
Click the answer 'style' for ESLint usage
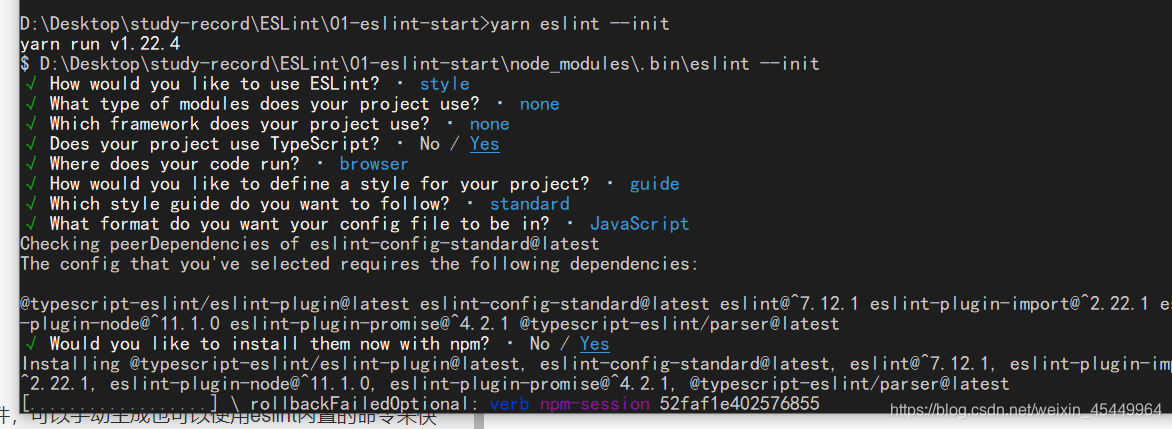coord(445,84)
